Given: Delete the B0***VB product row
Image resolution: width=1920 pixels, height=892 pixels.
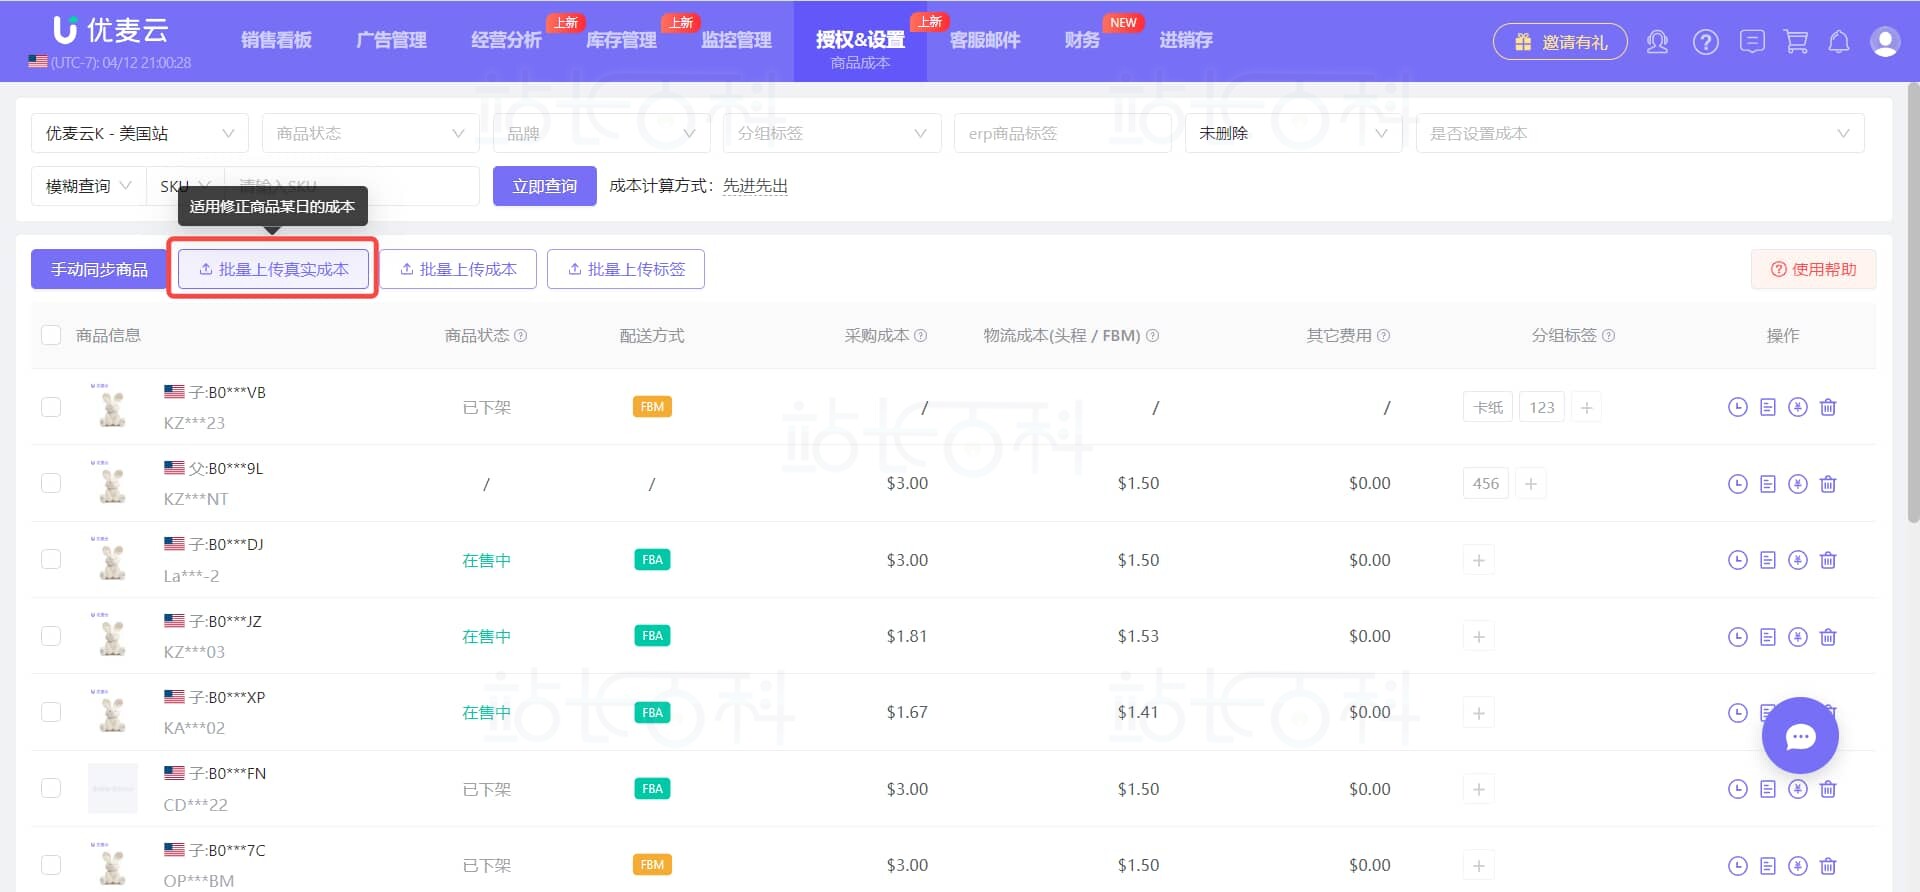Looking at the screenshot, I should coord(1828,407).
